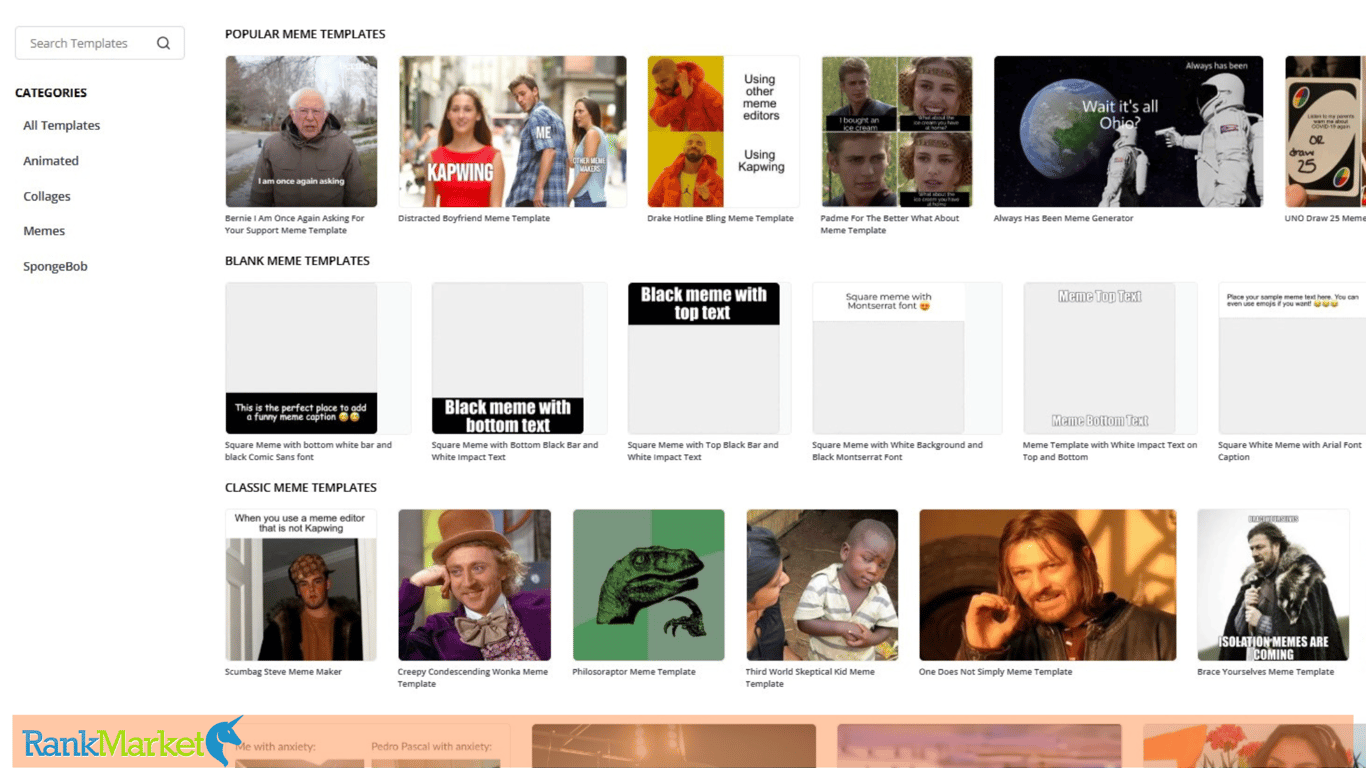Screen dimensions: 1366x768
Task: Click the Always Has Been Meme Generator caption
Action: point(1063,218)
